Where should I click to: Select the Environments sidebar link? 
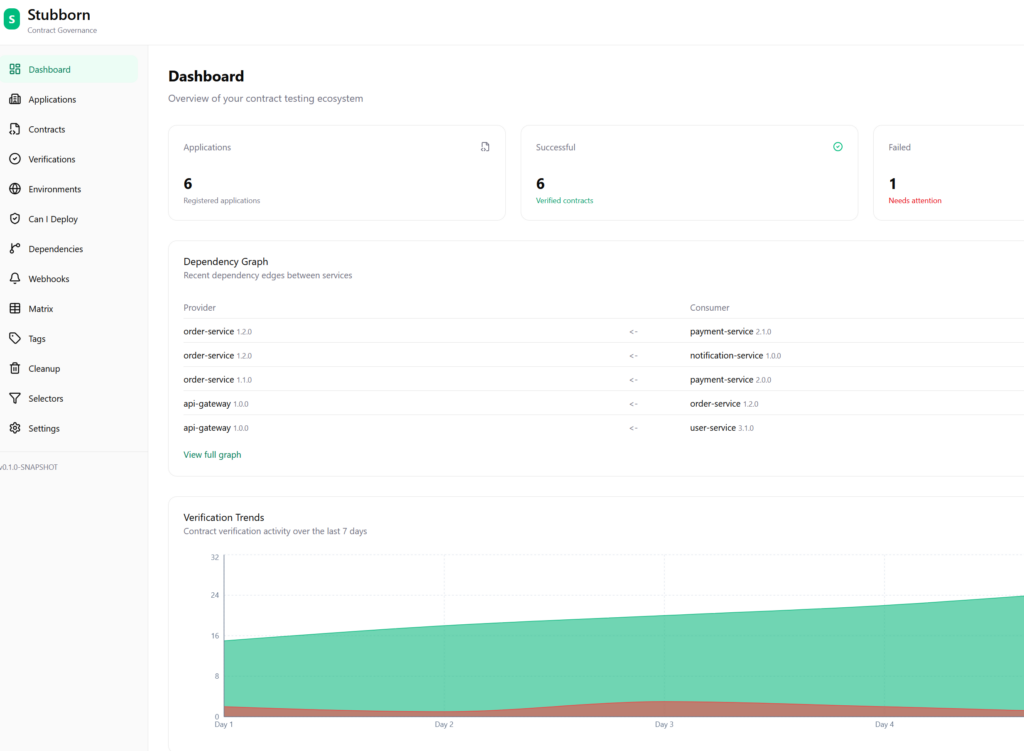click(69, 189)
